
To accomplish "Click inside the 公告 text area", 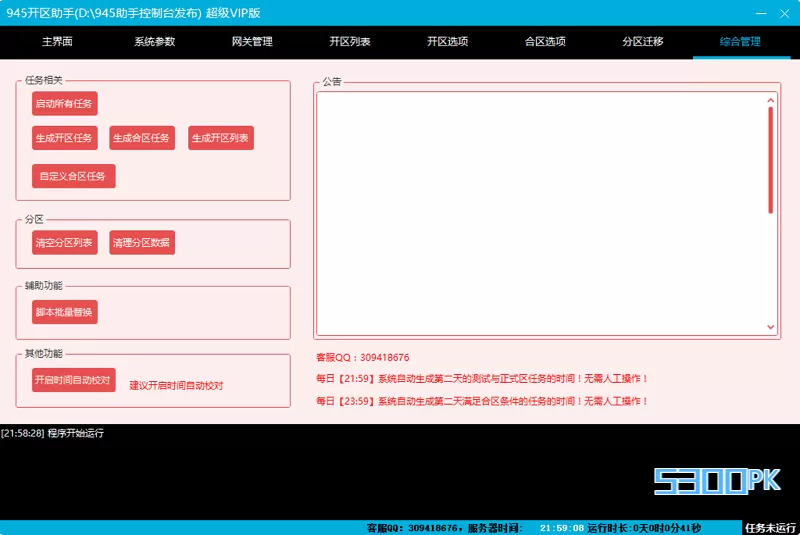I will 541,213.
